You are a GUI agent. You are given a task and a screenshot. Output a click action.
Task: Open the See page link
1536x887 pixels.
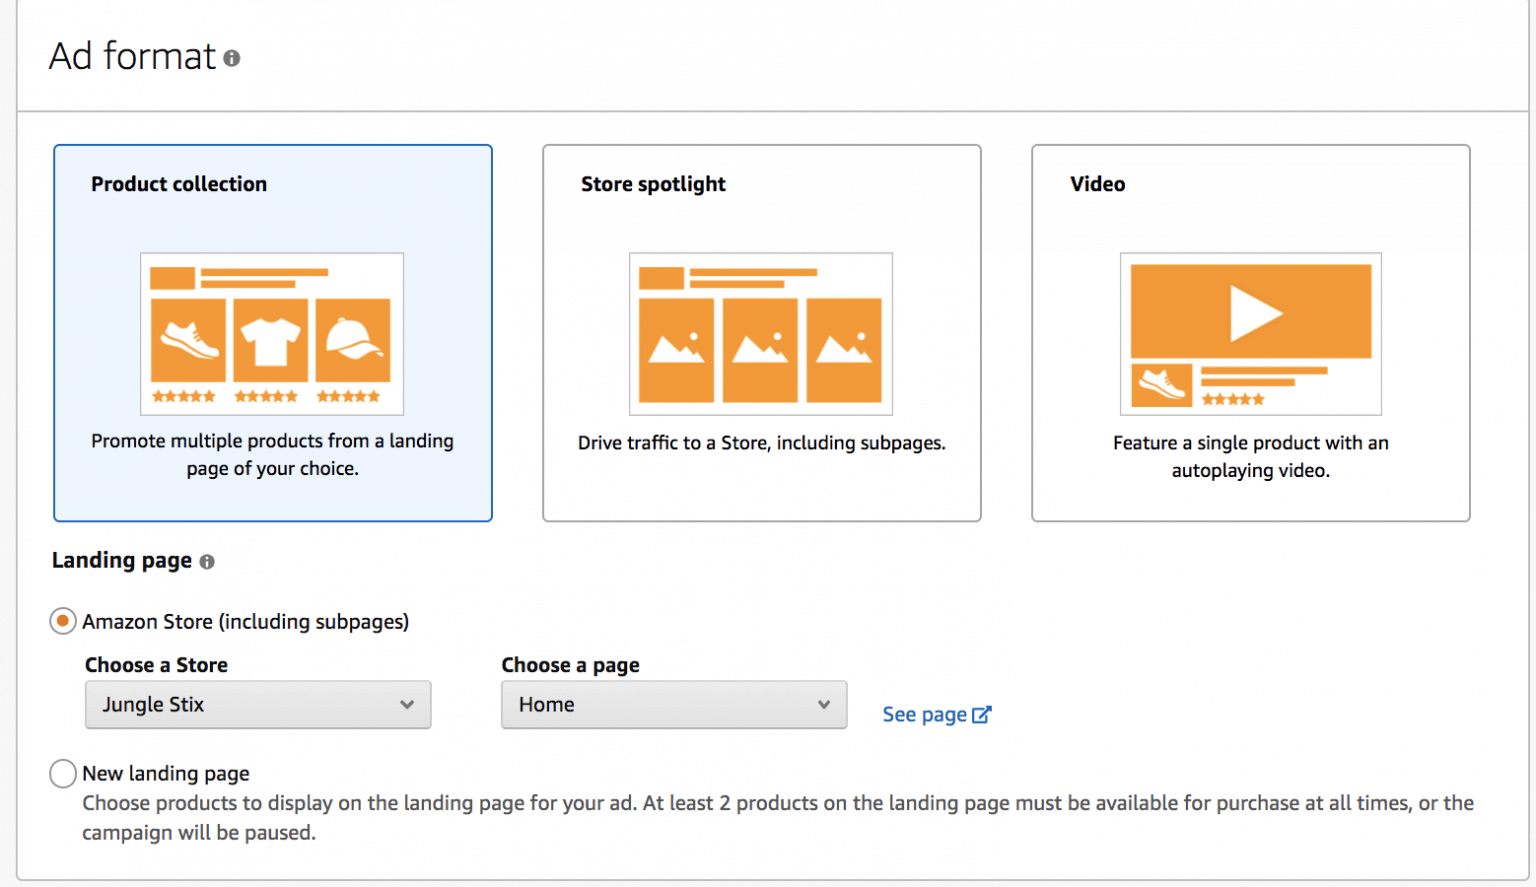pos(924,714)
